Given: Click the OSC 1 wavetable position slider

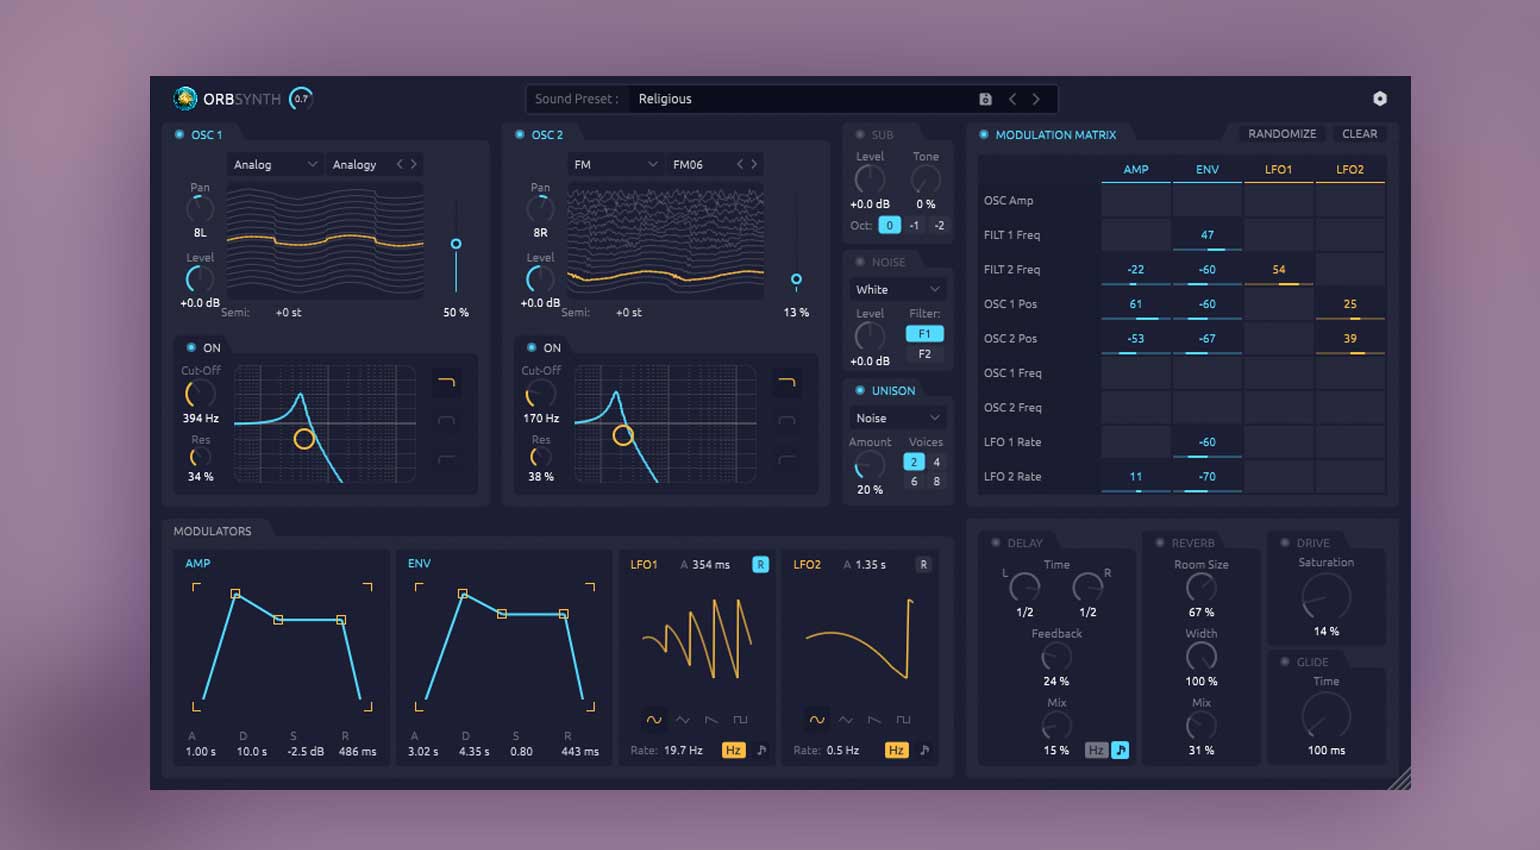Looking at the screenshot, I should (456, 245).
